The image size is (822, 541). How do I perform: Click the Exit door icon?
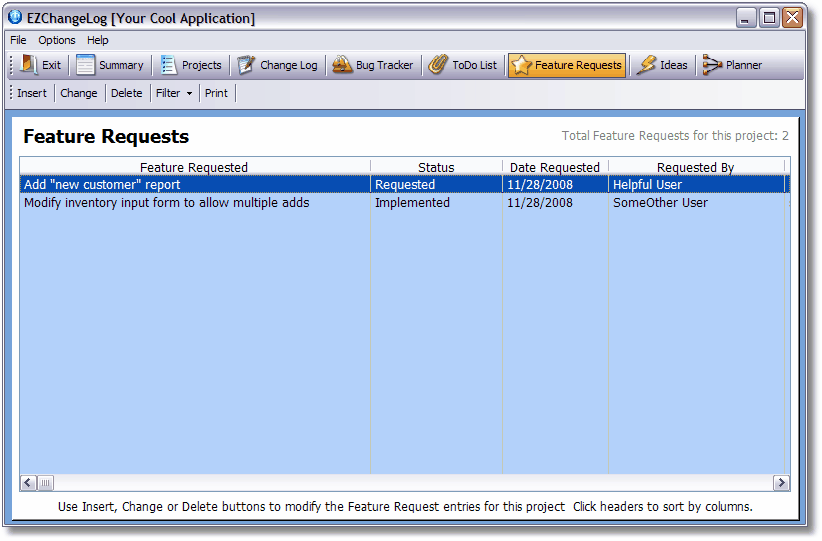28,65
